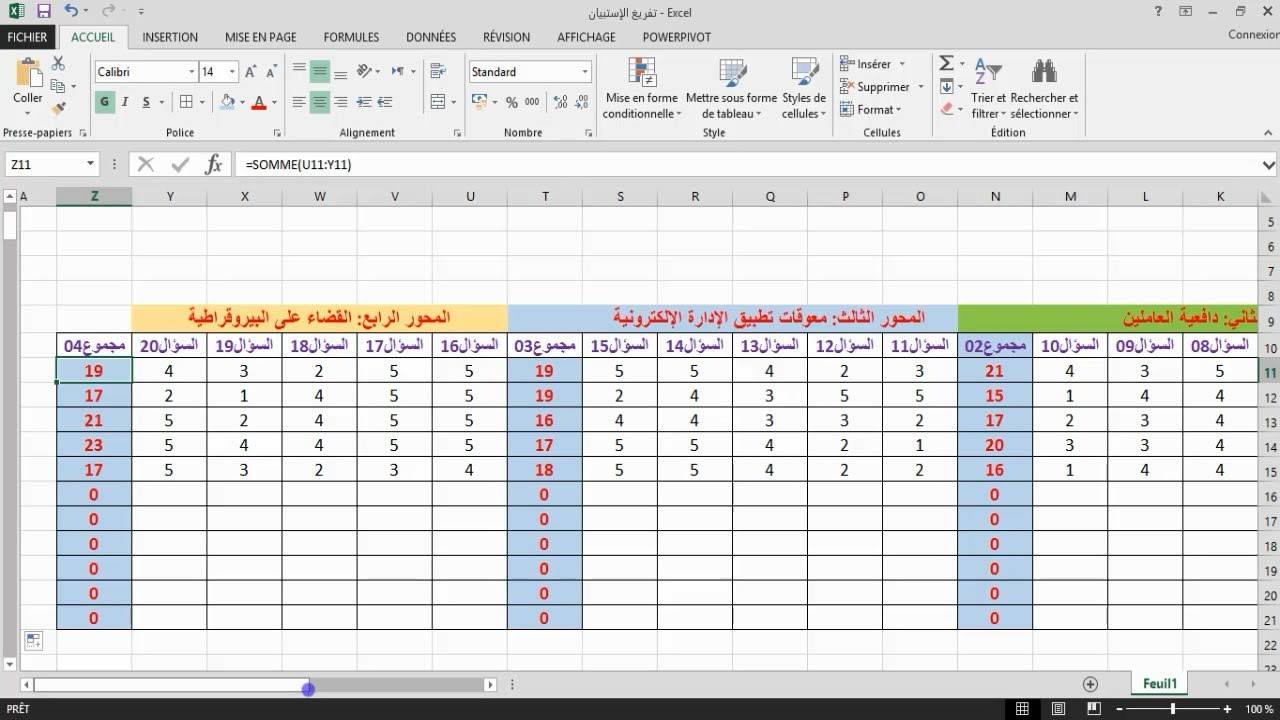Screen dimensions: 1280x720
Task: Toggle center horizontal alignment
Action: coord(320,102)
